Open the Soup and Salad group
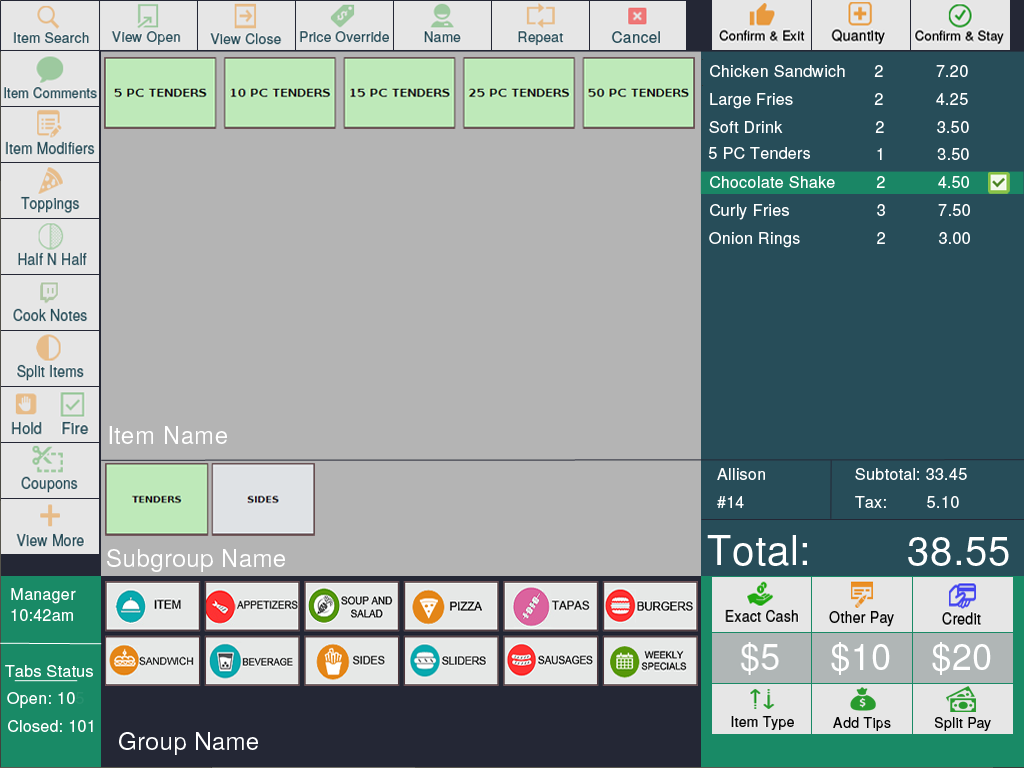Image resolution: width=1024 pixels, height=768 pixels. 351,606
